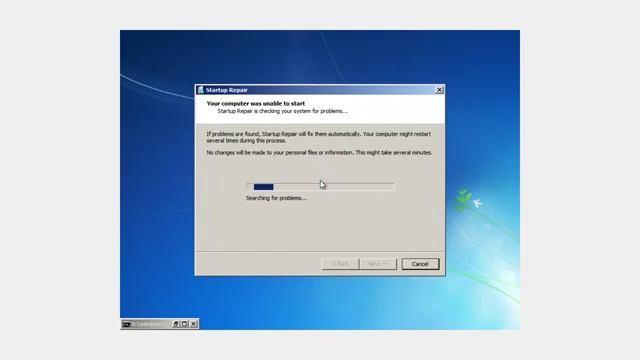Click the Startup Repair window title text

(x=227, y=90)
